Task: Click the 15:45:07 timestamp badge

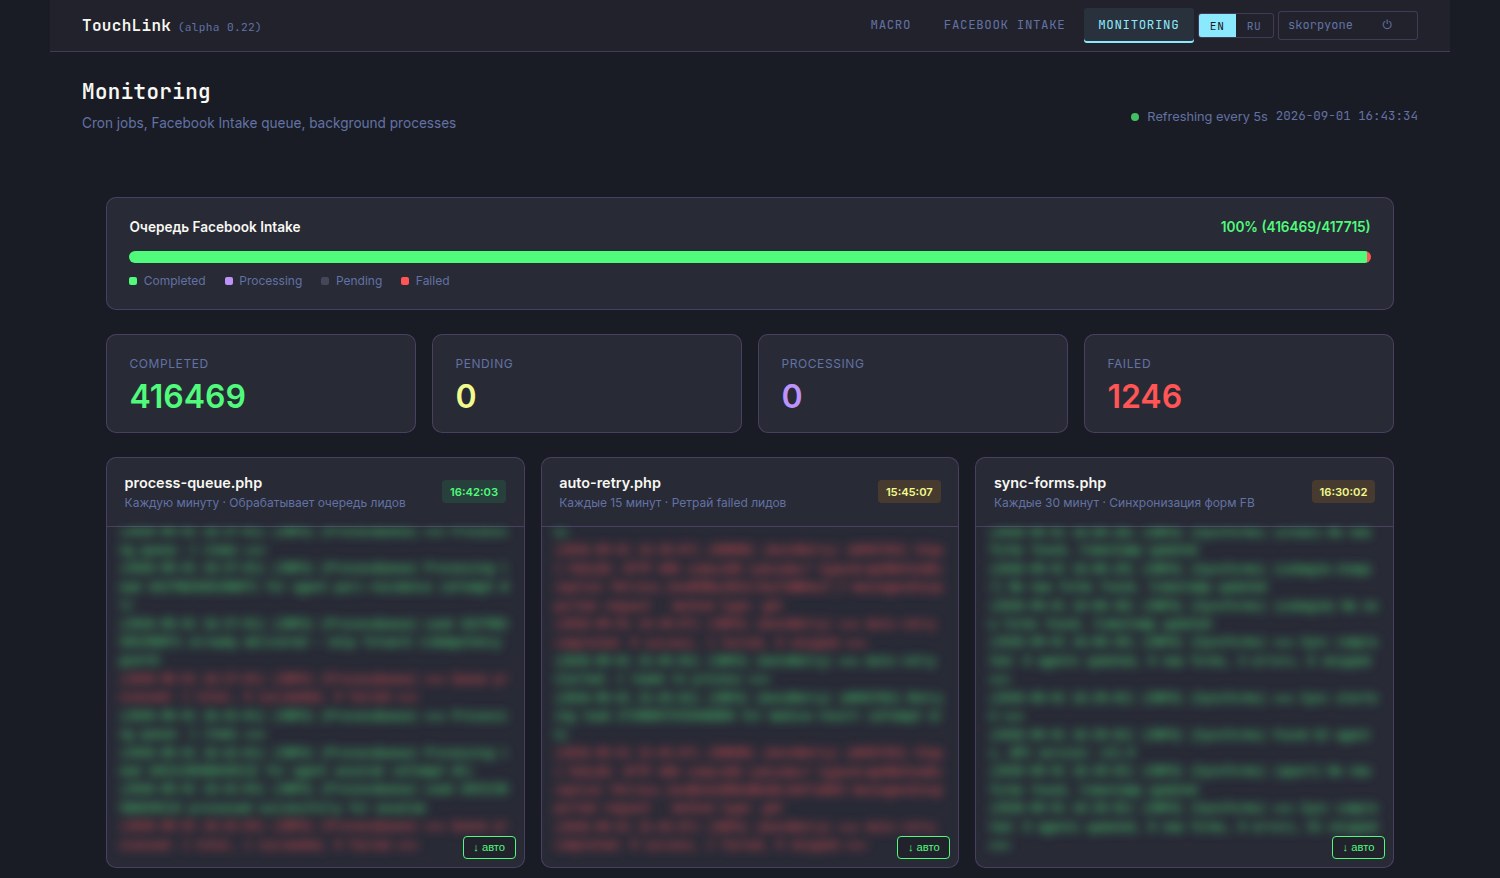Action: click(x=909, y=492)
